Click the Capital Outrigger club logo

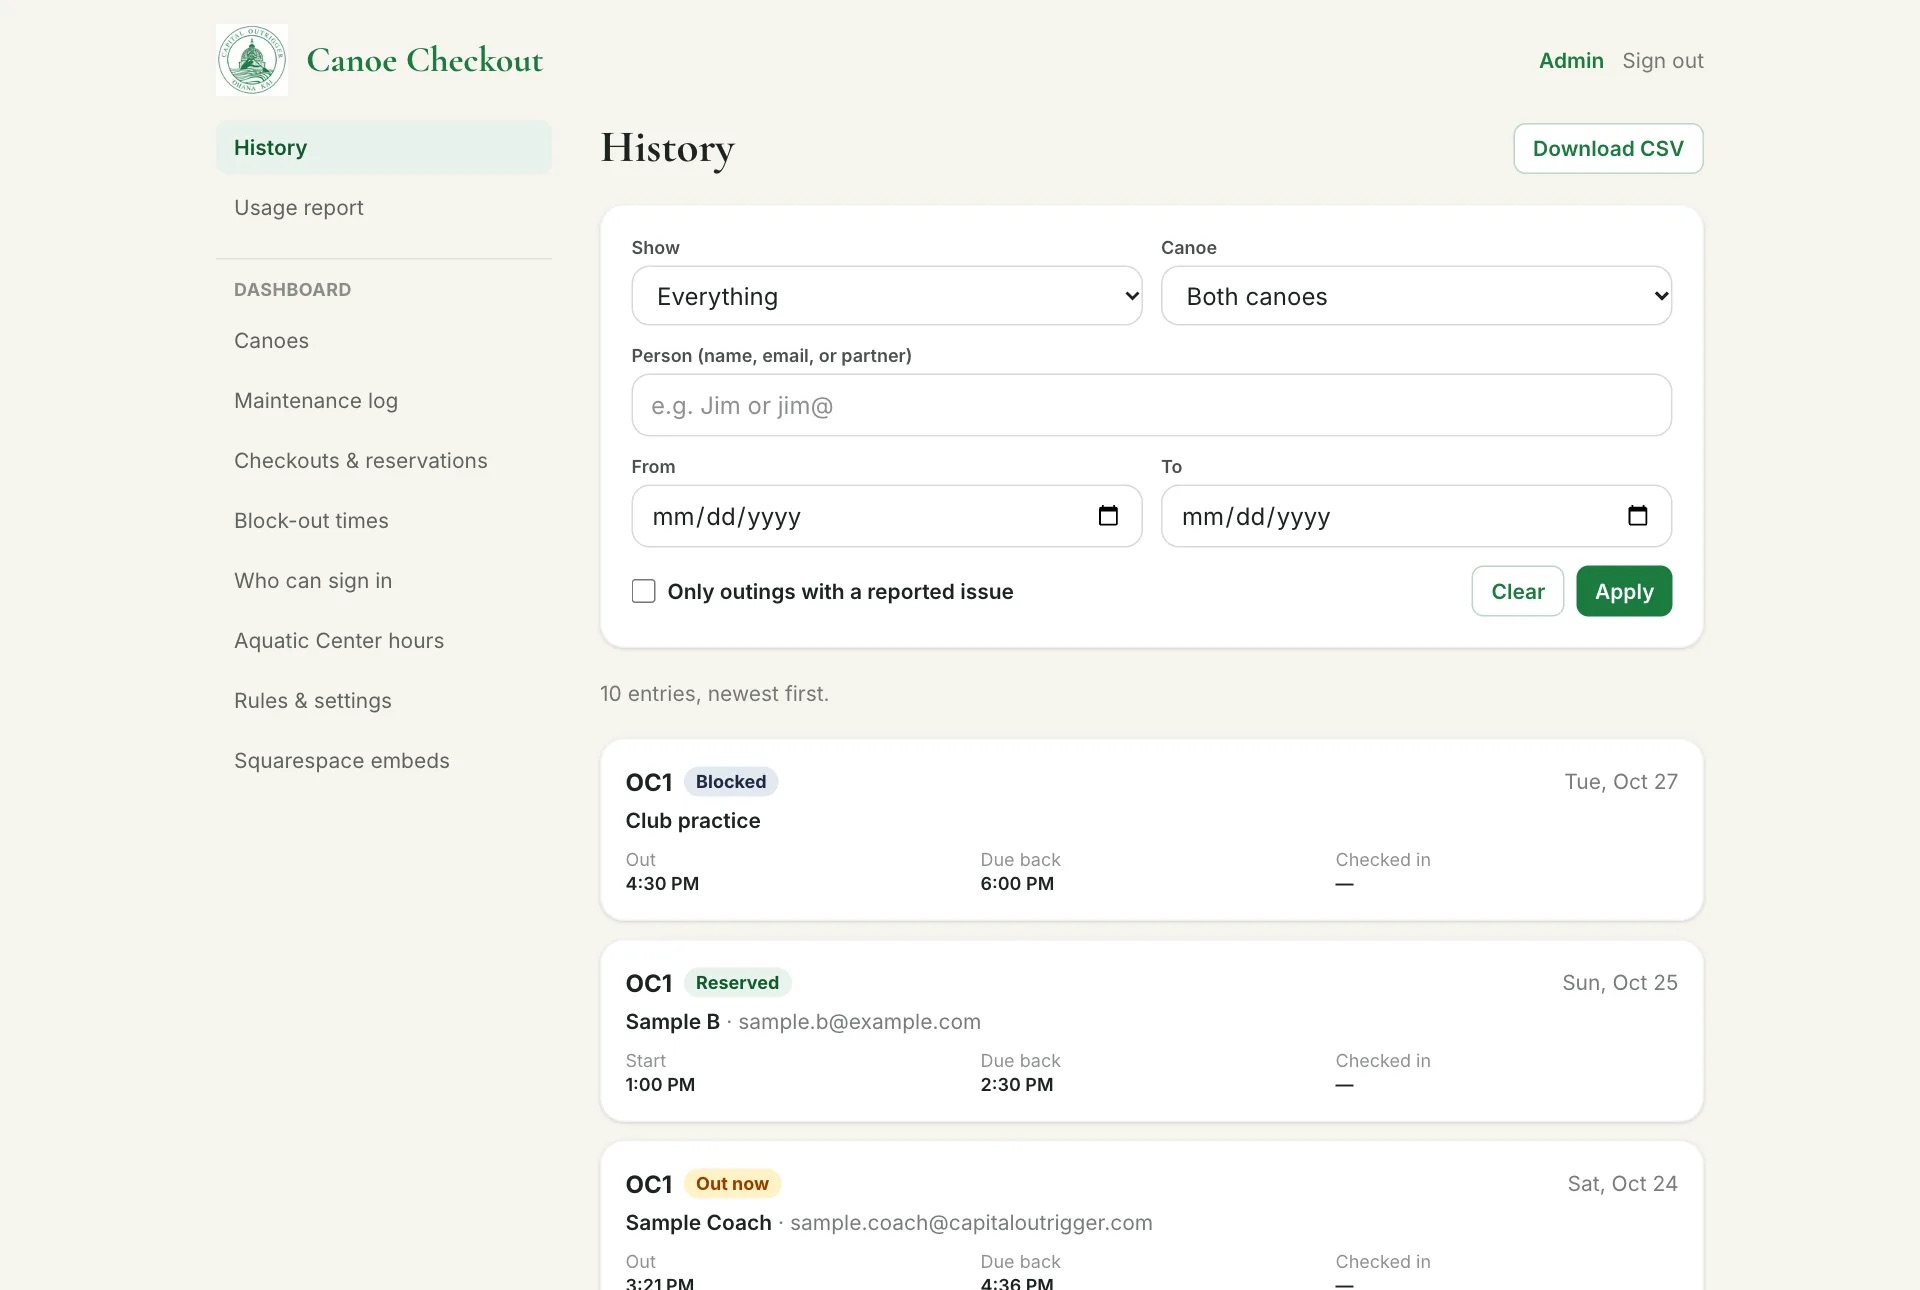[x=252, y=60]
